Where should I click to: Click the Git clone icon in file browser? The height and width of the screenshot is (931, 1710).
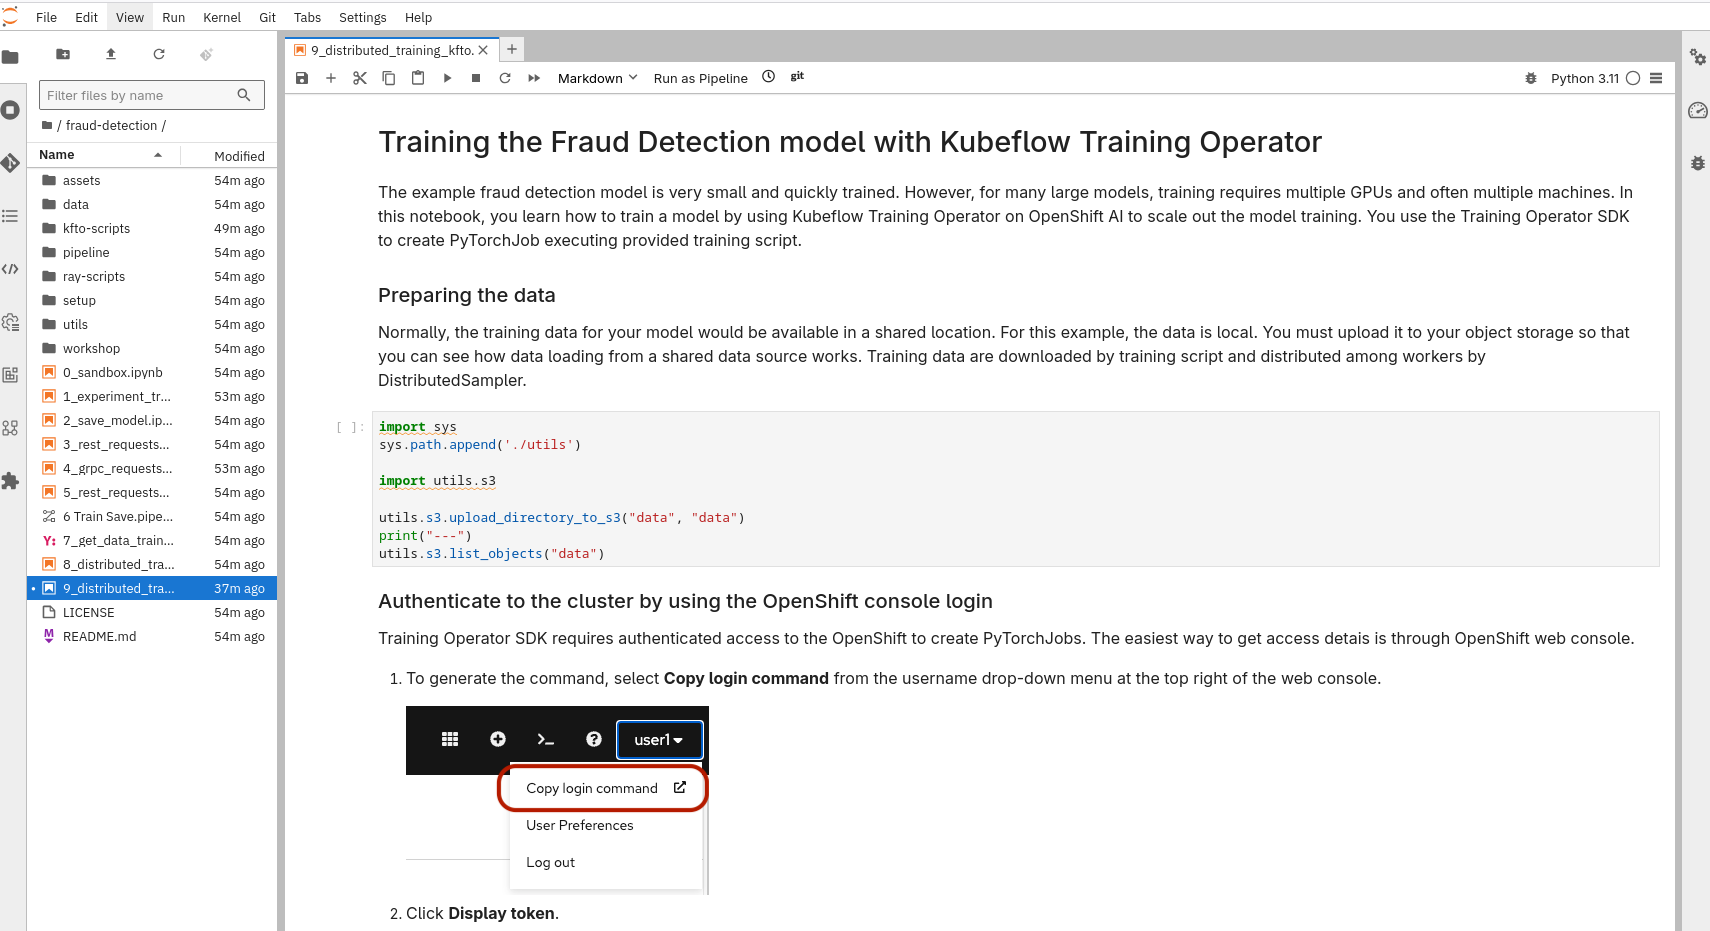pos(206,54)
